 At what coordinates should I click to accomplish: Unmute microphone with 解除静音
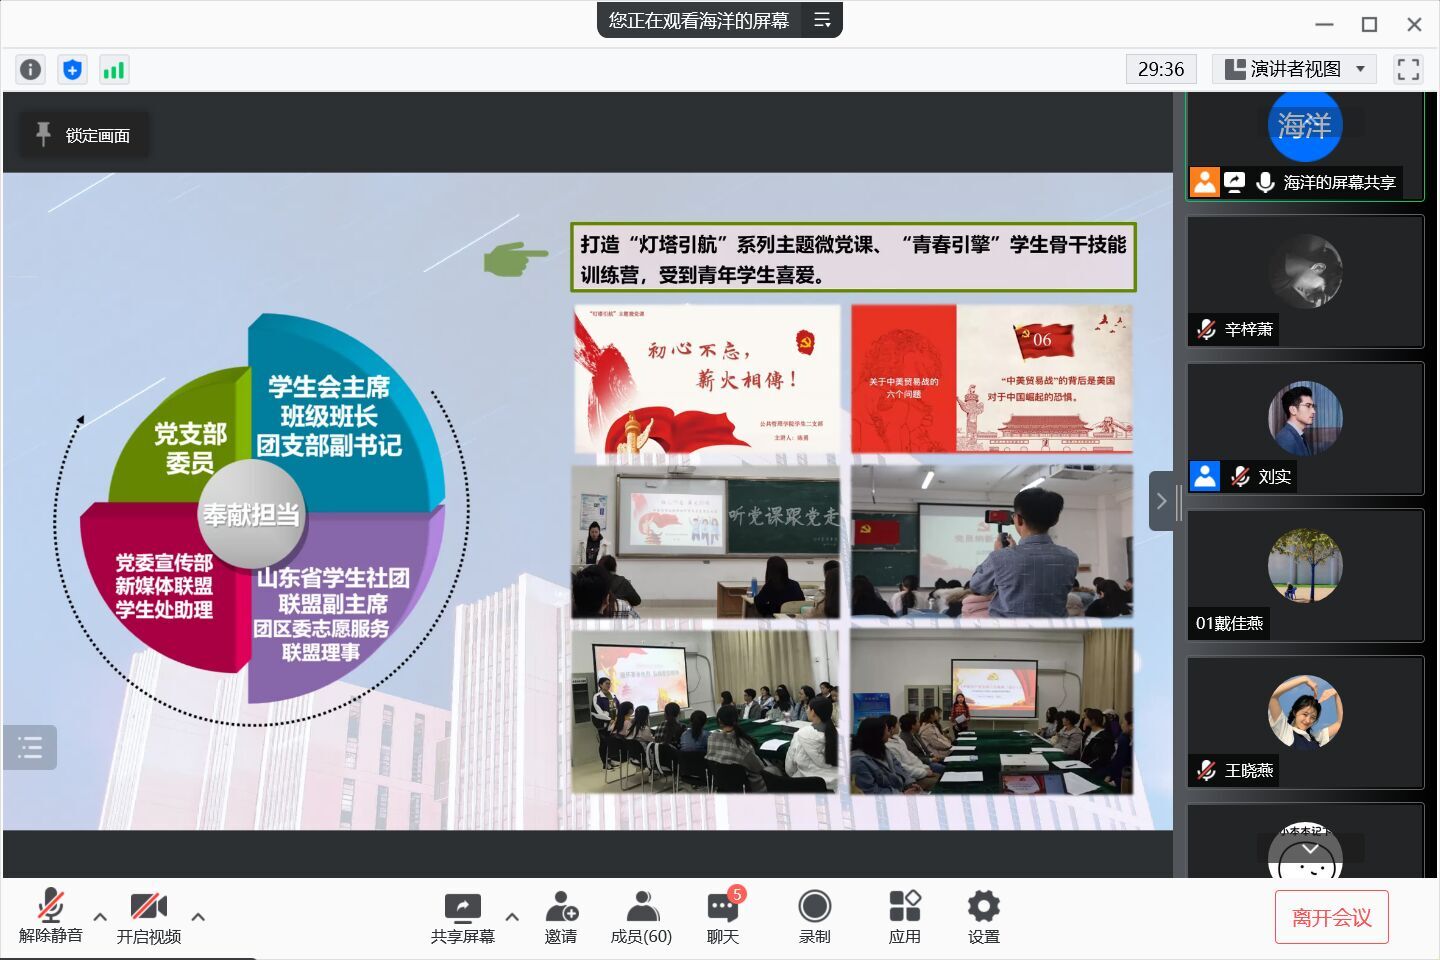tap(50, 917)
